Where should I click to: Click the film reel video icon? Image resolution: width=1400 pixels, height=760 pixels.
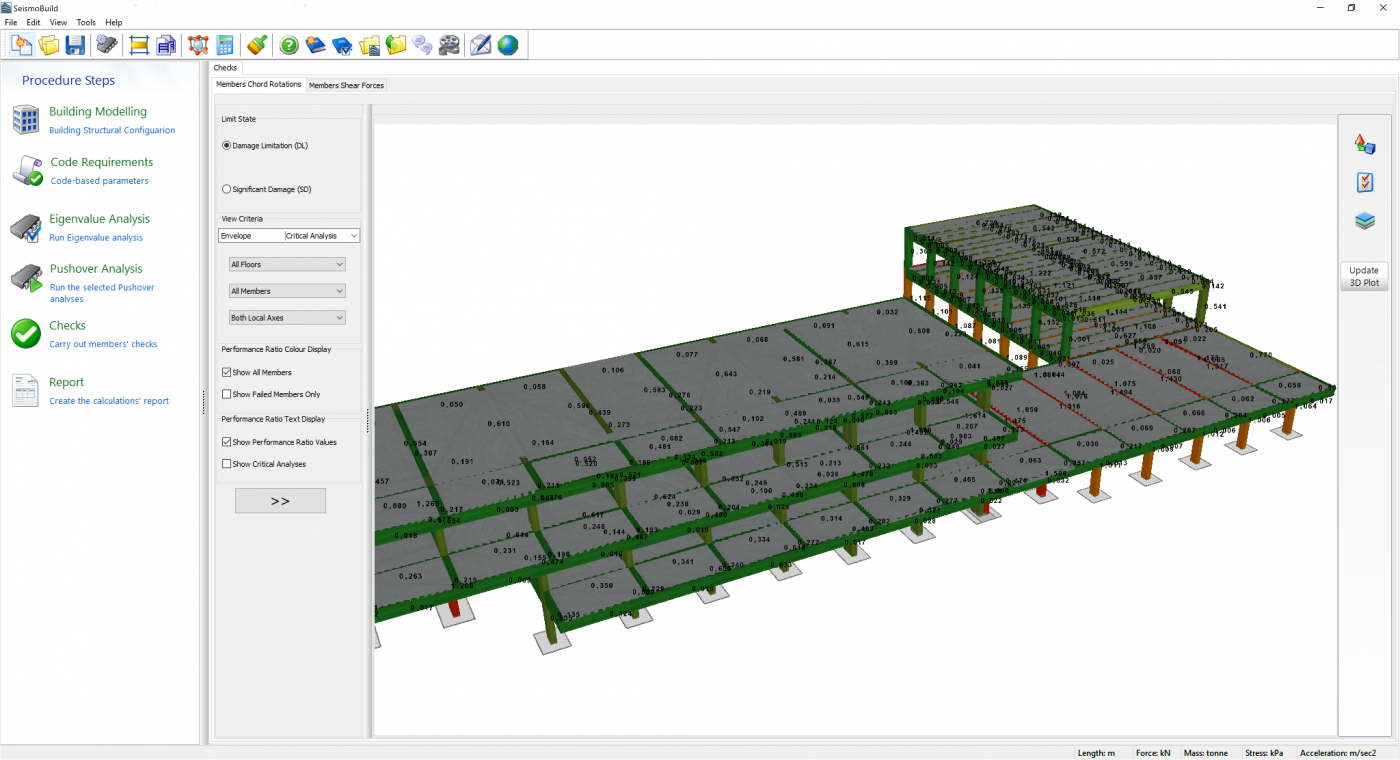450,45
